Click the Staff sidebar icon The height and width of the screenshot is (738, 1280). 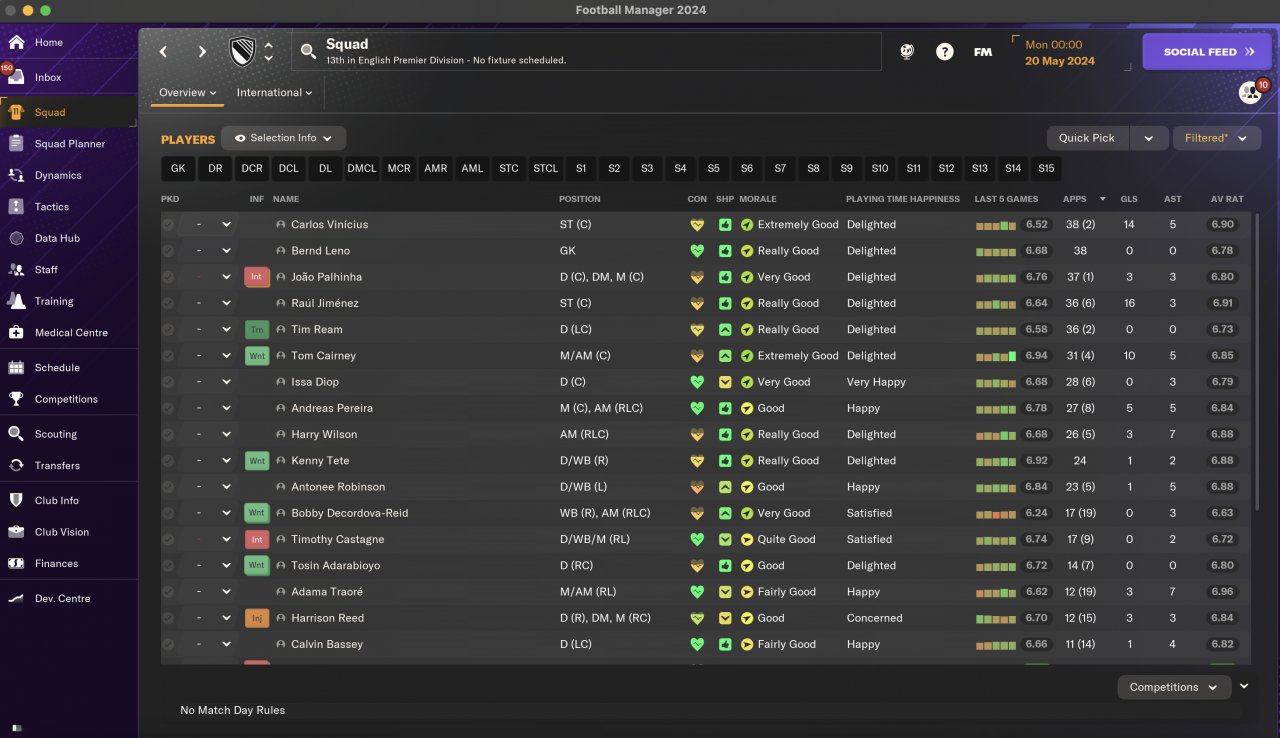pyautogui.click(x=16, y=270)
